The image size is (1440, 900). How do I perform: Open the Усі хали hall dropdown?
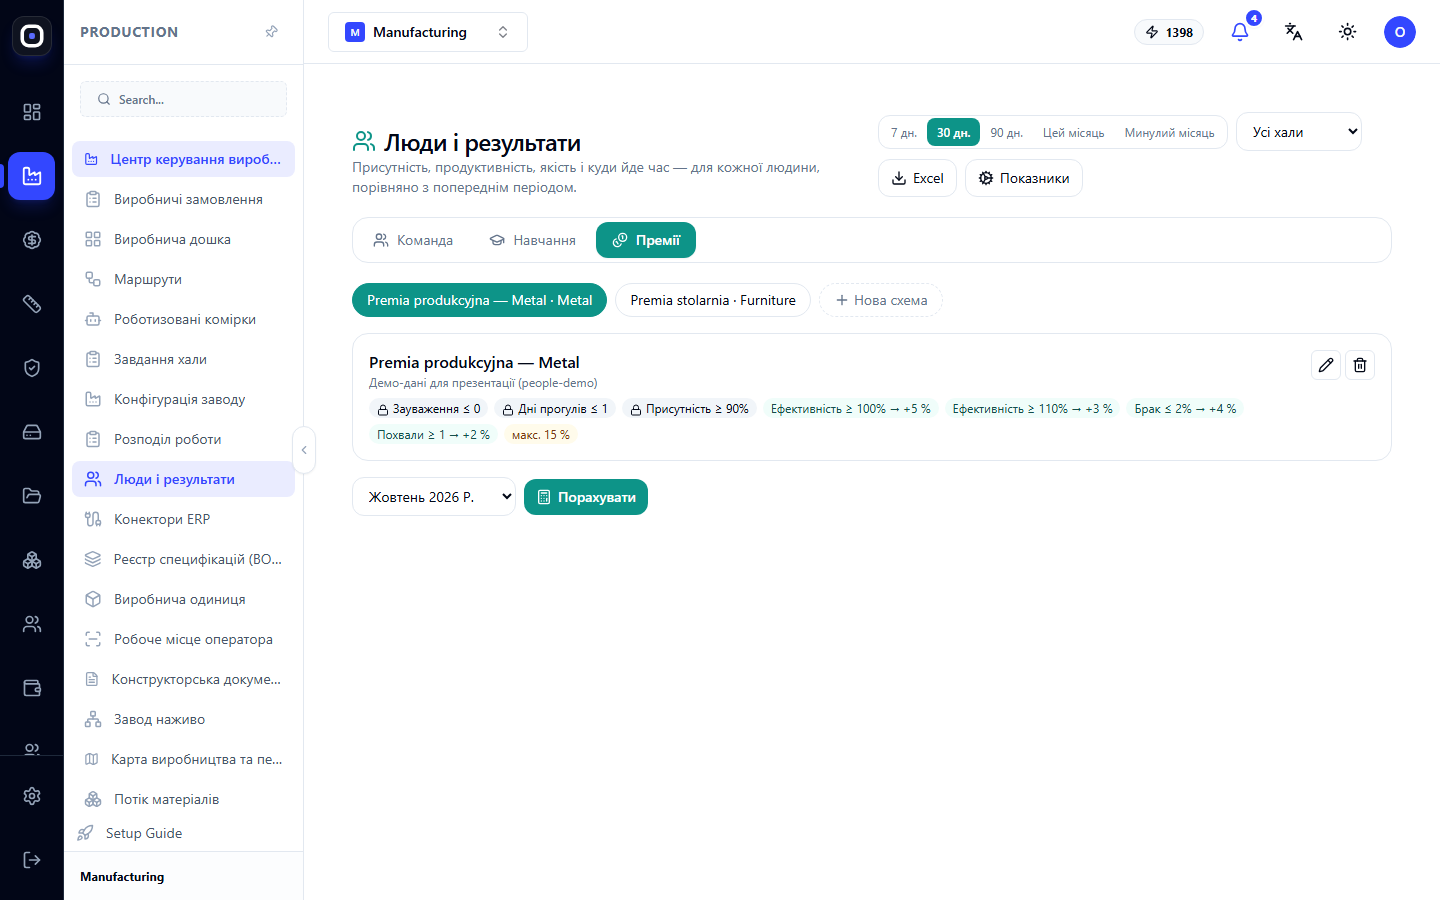tap(1299, 132)
